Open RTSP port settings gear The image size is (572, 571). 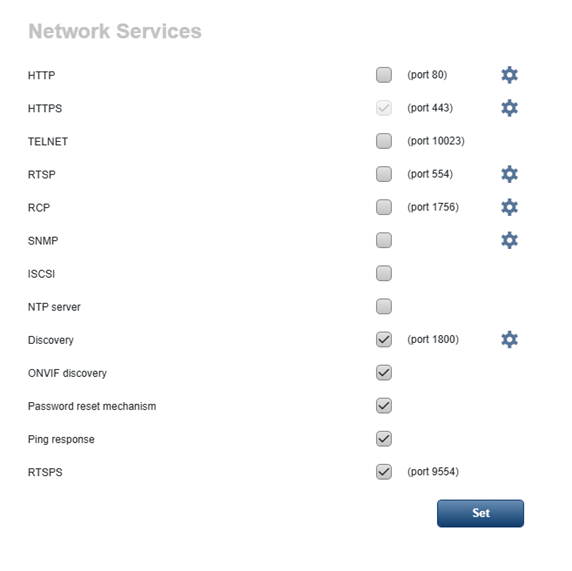point(509,174)
